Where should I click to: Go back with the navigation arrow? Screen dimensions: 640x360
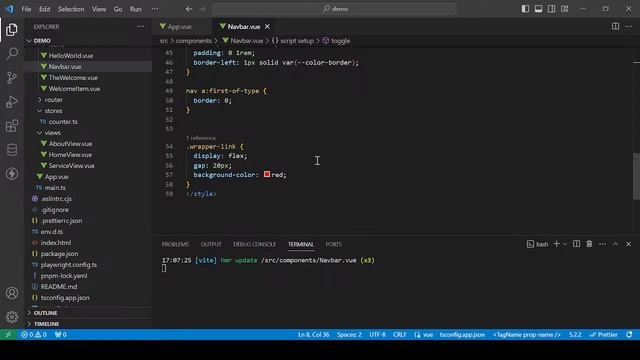[189, 9]
